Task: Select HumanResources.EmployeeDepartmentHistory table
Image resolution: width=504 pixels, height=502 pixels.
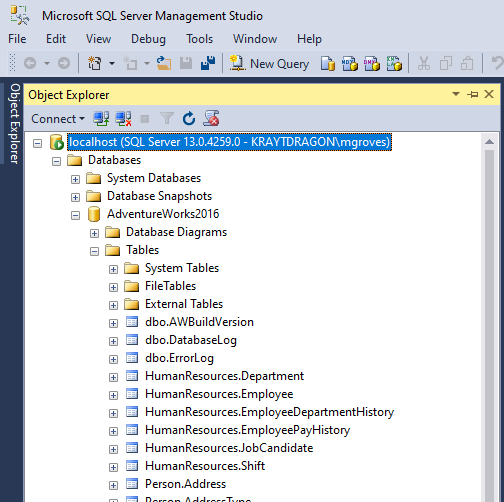Action: coord(269,412)
